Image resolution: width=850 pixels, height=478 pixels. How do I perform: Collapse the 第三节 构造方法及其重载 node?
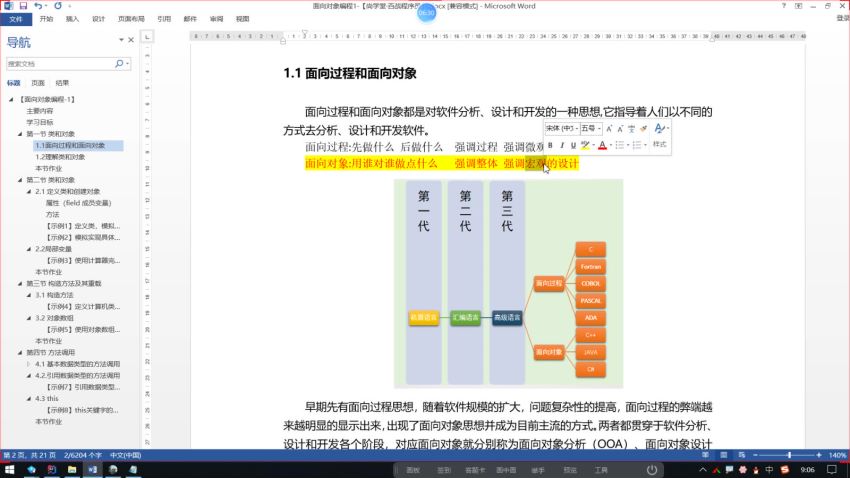[20, 283]
